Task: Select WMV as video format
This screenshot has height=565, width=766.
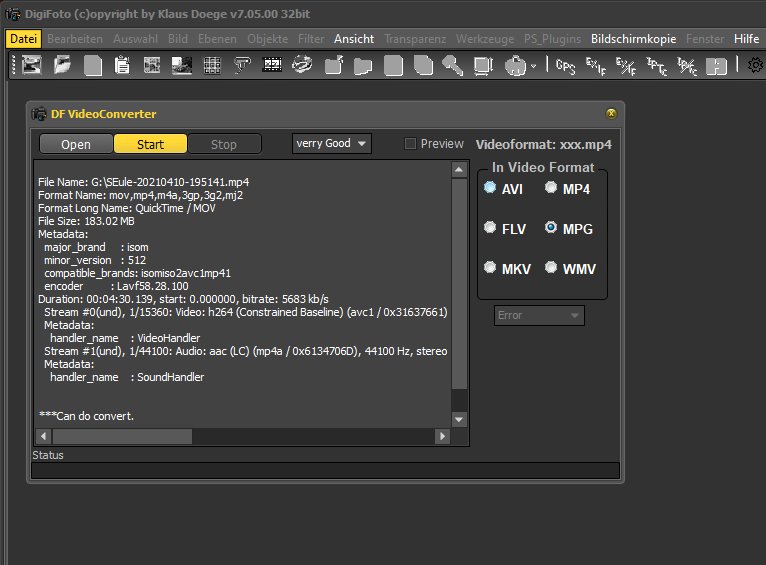Action: [x=551, y=268]
